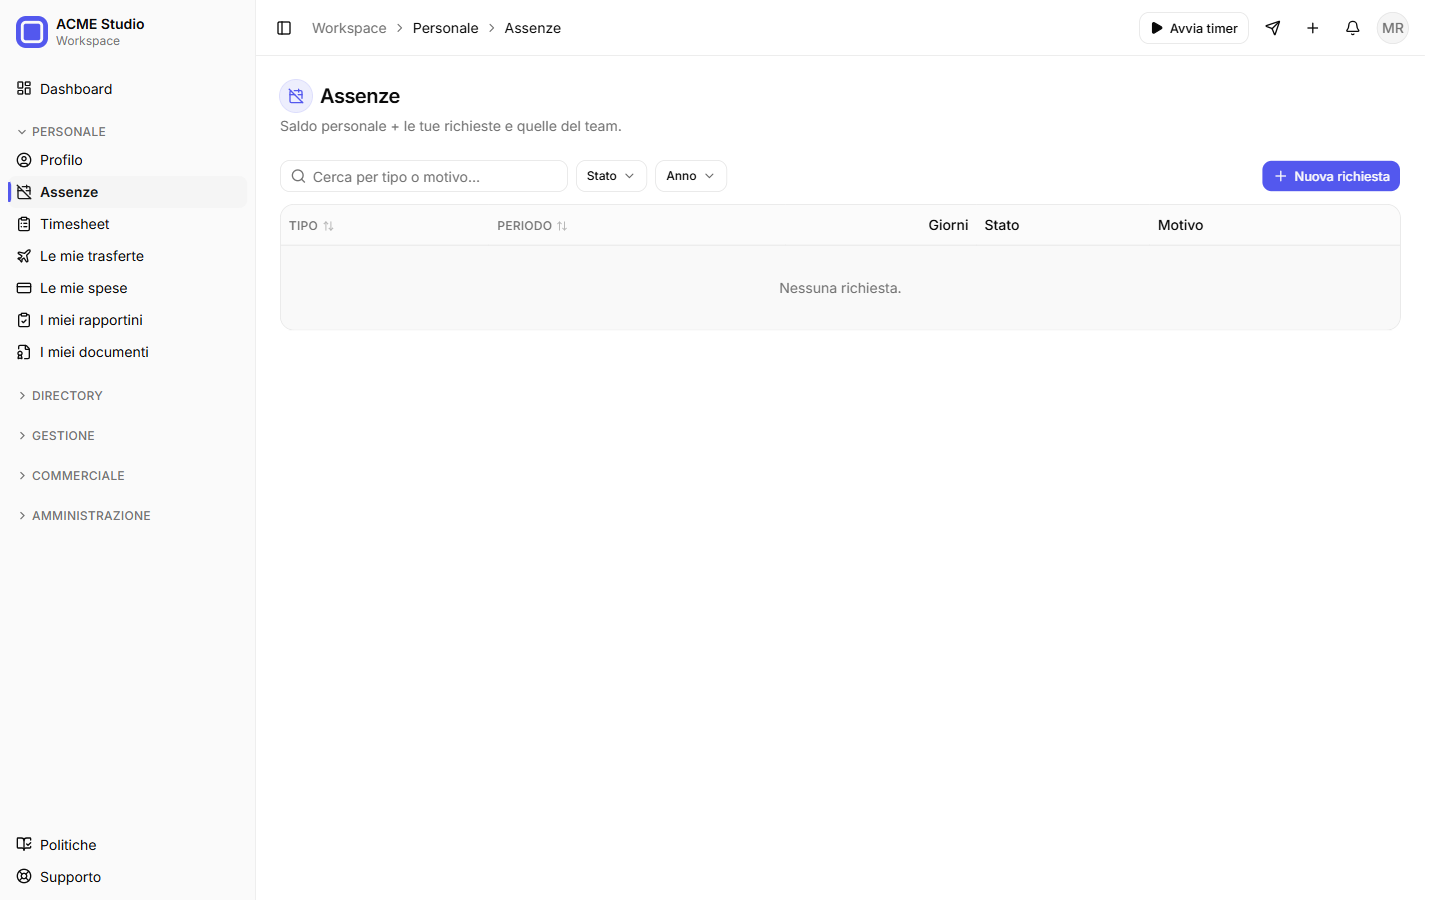Image resolution: width=1440 pixels, height=900 pixels.
Task: Click the Profilo user icon
Action: 24,160
